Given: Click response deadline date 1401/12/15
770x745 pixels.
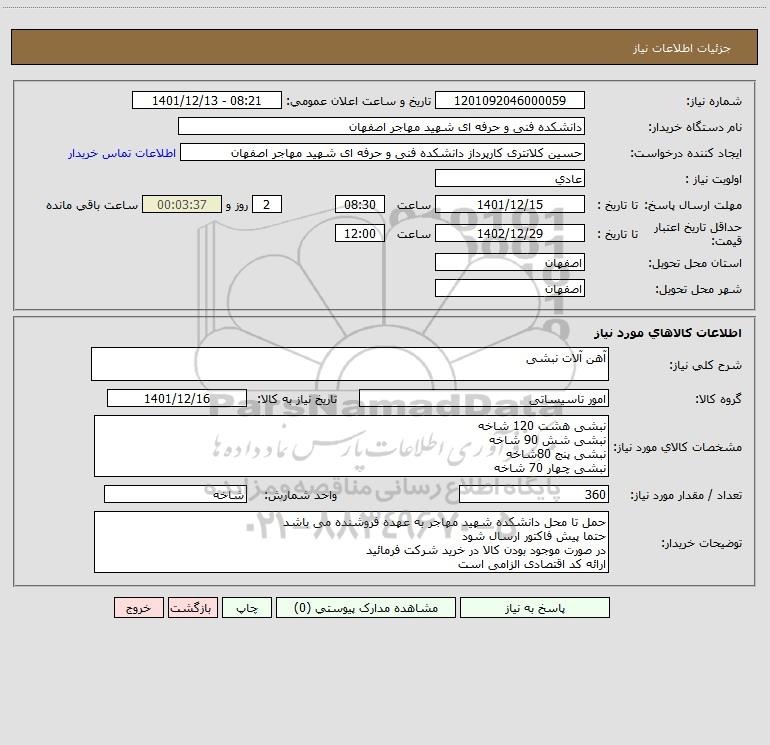Looking at the screenshot, I should point(510,204).
